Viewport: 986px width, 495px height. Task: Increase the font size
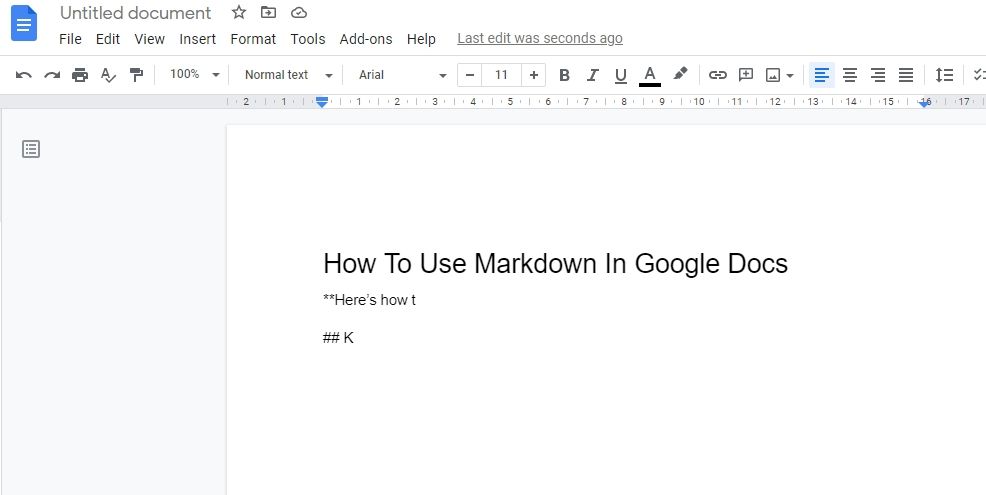point(534,75)
